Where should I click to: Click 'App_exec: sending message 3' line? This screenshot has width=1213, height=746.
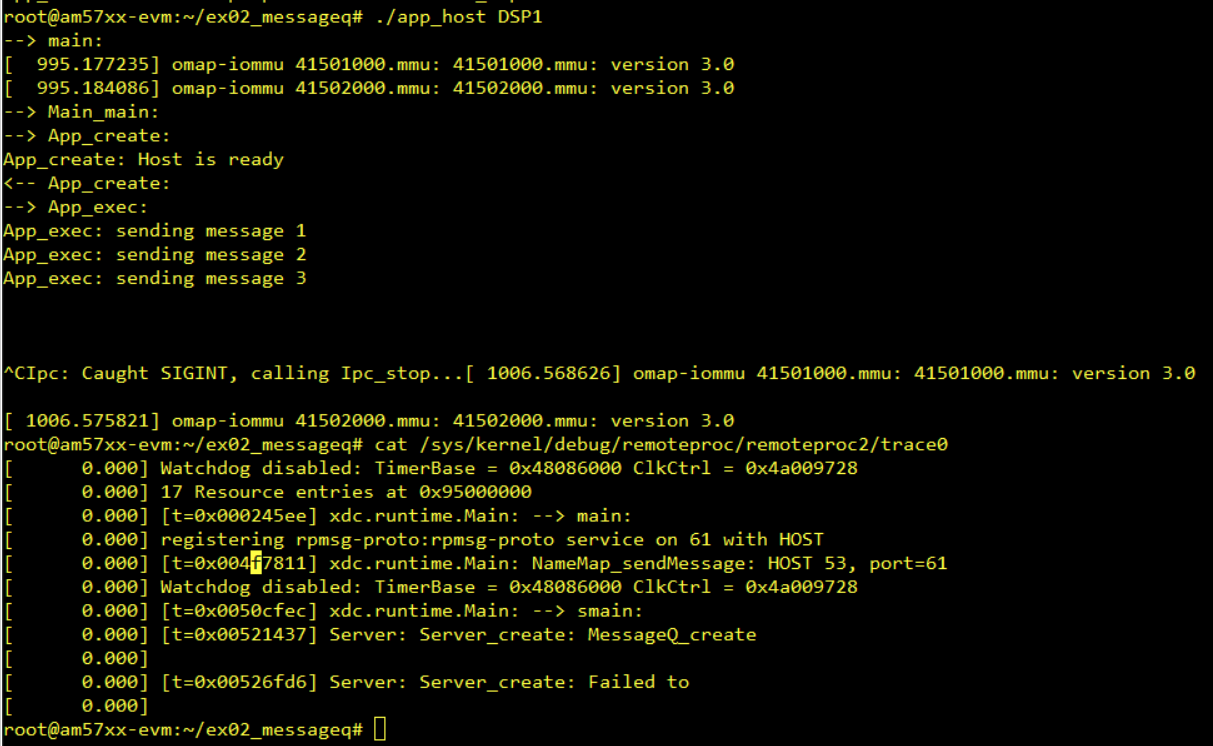[154, 279]
